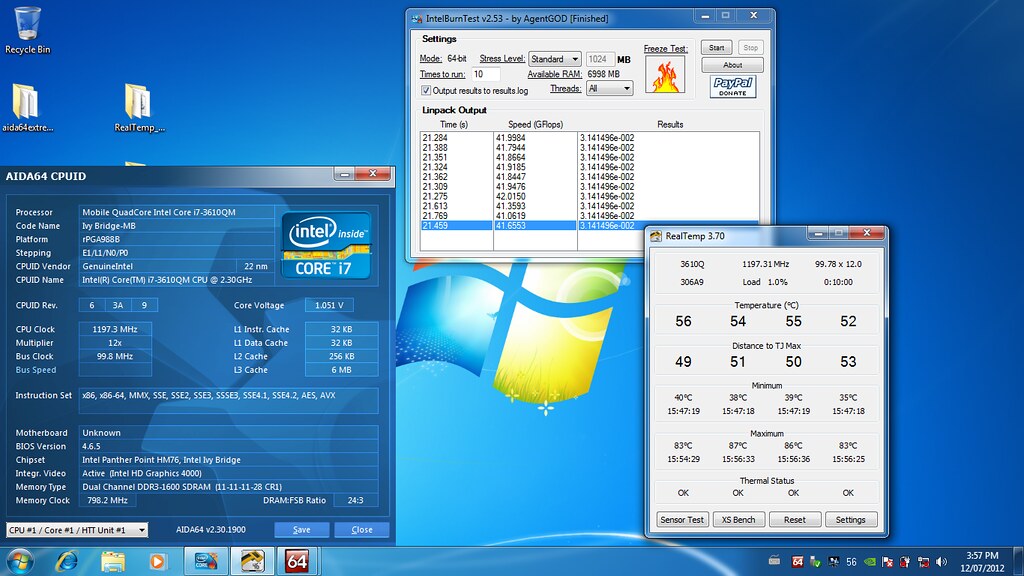Image resolution: width=1024 pixels, height=576 pixels.
Task: Click the Freeze Test flame icon
Action: click(x=665, y=74)
